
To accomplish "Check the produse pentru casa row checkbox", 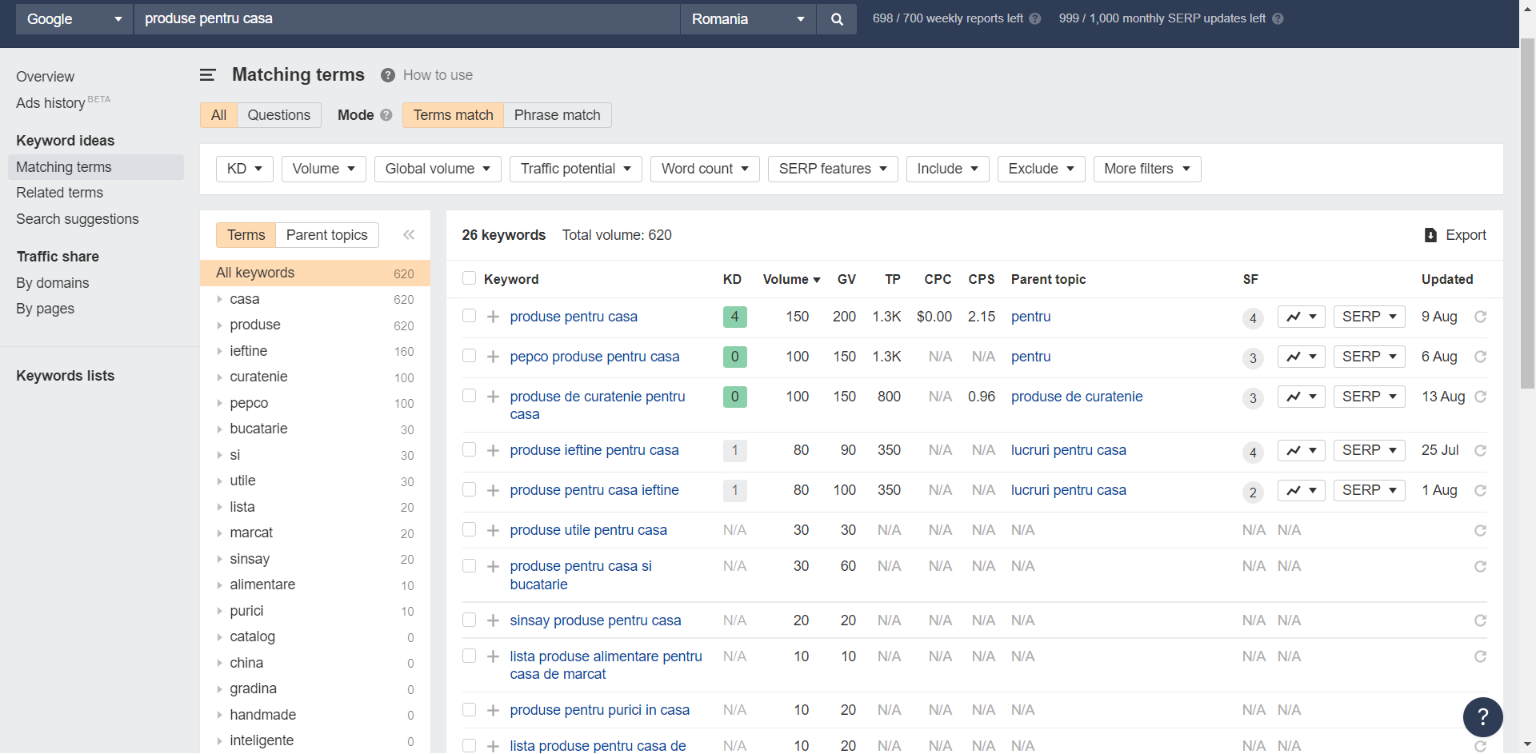I will coord(469,316).
